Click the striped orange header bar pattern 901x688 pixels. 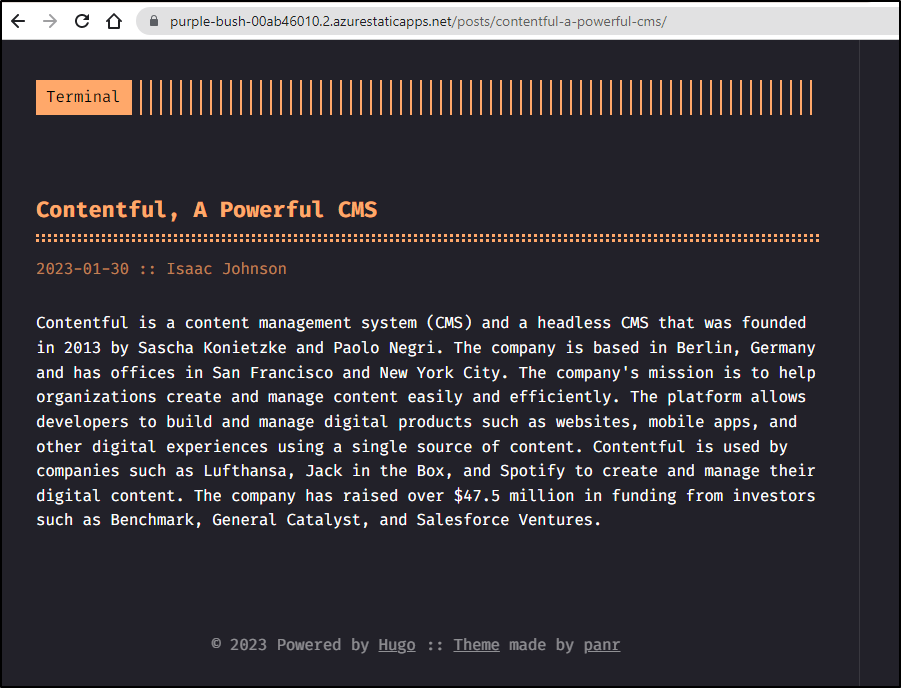coord(476,97)
